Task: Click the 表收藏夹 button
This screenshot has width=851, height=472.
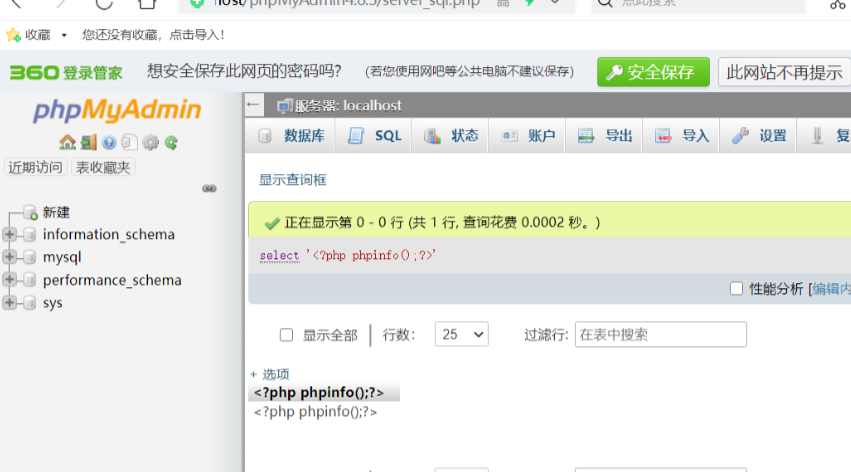Action: 103,167
